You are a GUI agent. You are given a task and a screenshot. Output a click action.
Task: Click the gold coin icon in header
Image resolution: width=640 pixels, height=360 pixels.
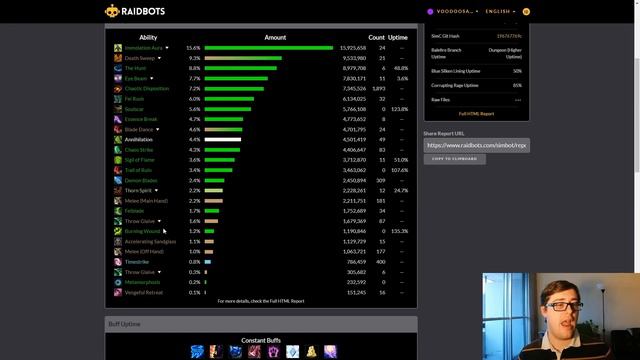[x=526, y=11]
